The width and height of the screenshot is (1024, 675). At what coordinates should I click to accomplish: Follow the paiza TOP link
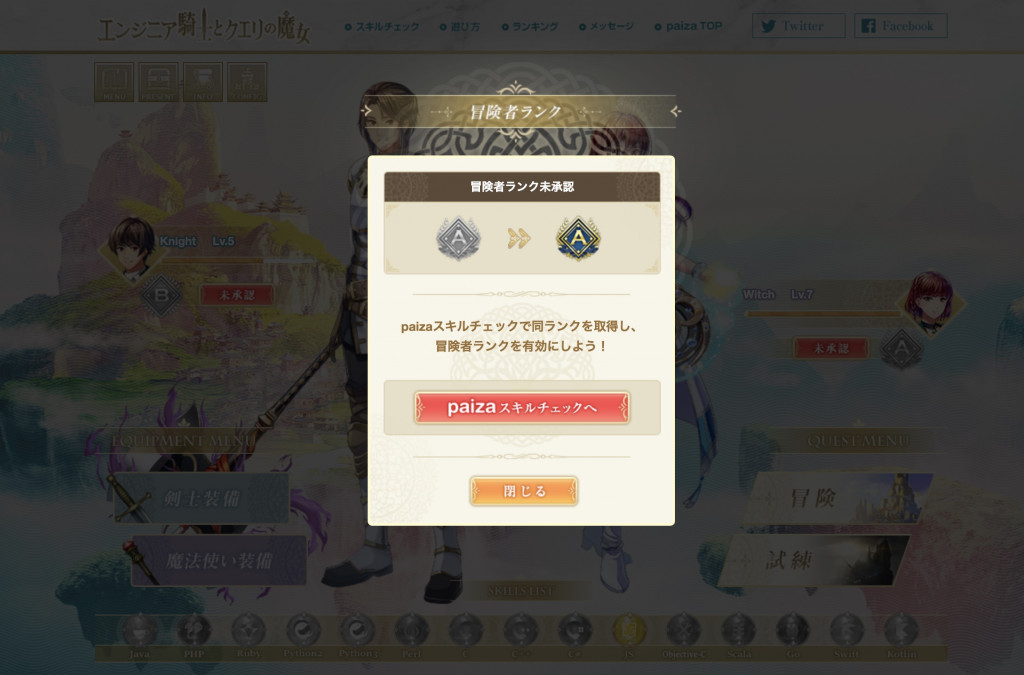(x=689, y=26)
